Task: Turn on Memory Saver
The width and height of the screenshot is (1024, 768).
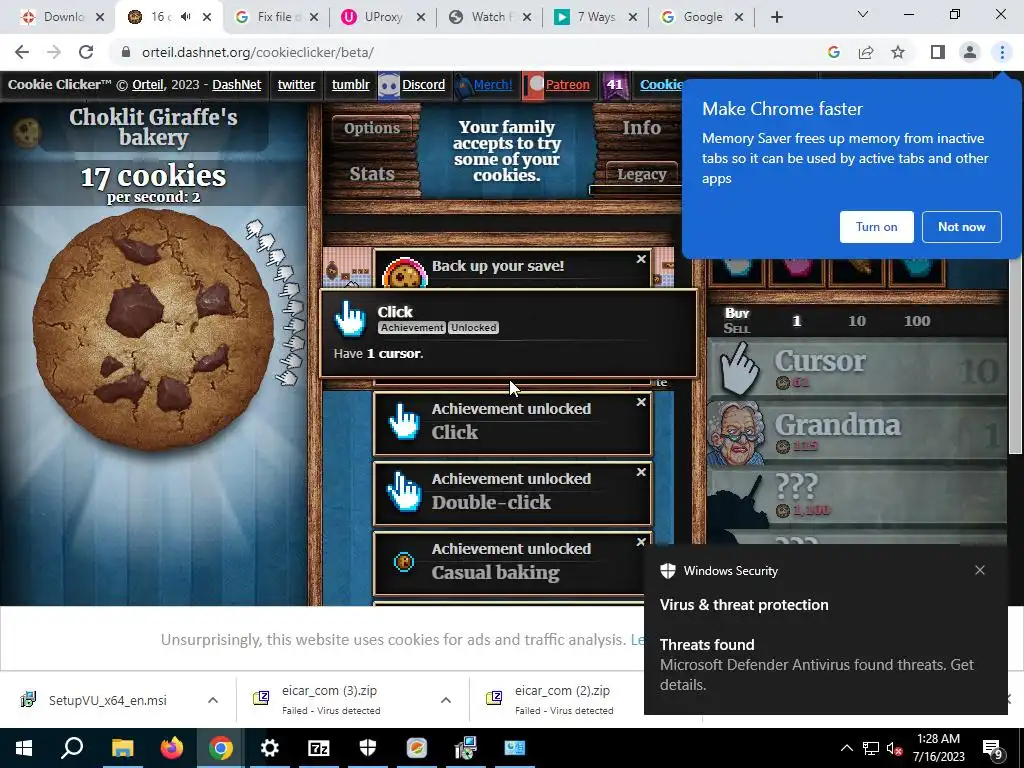Action: (x=876, y=227)
